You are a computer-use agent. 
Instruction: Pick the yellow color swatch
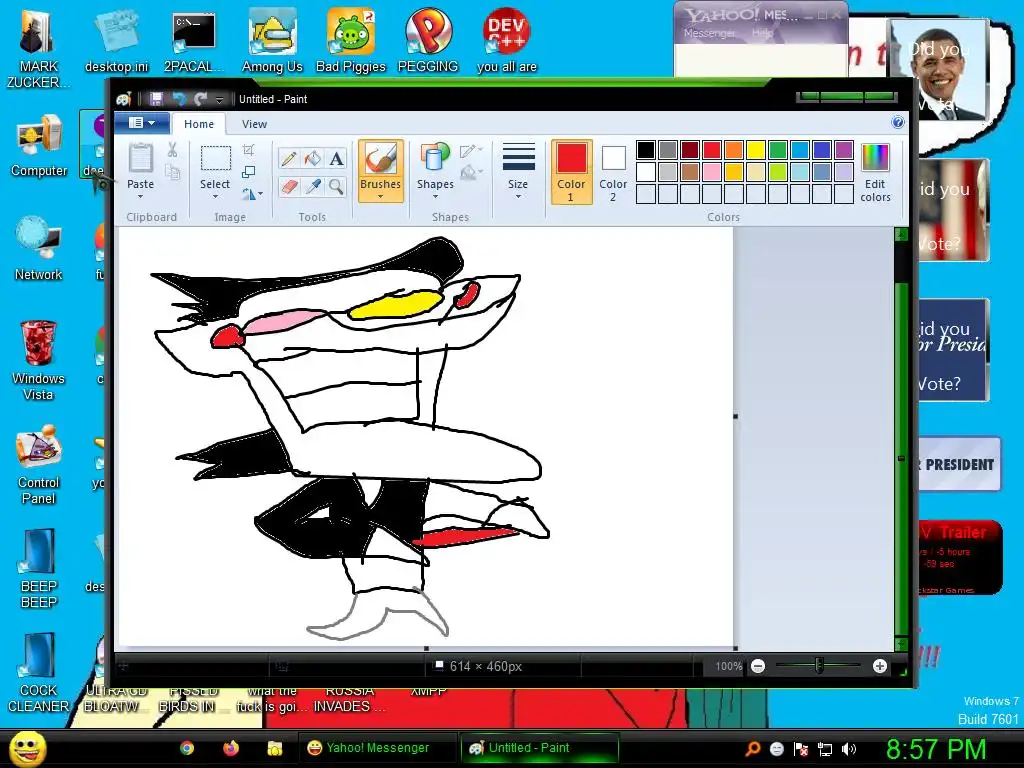[756, 150]
